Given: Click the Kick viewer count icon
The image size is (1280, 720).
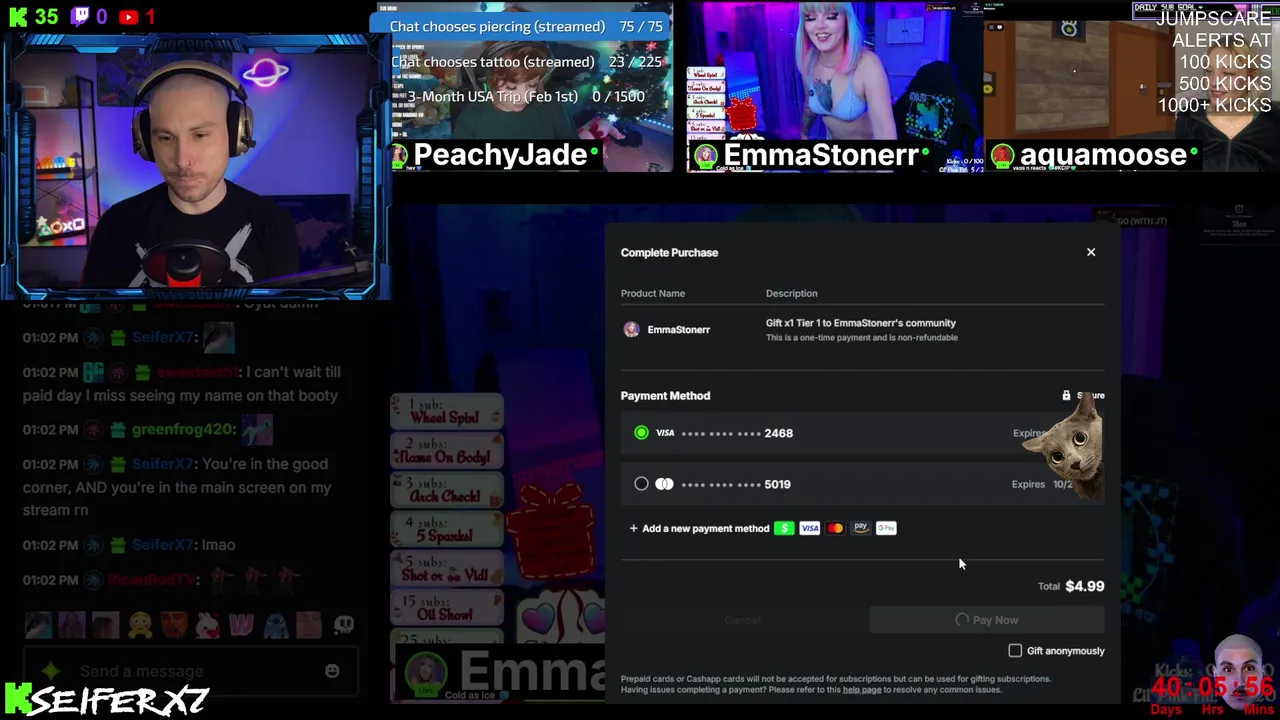Looking at the screenshot, I should pos(17,17).
